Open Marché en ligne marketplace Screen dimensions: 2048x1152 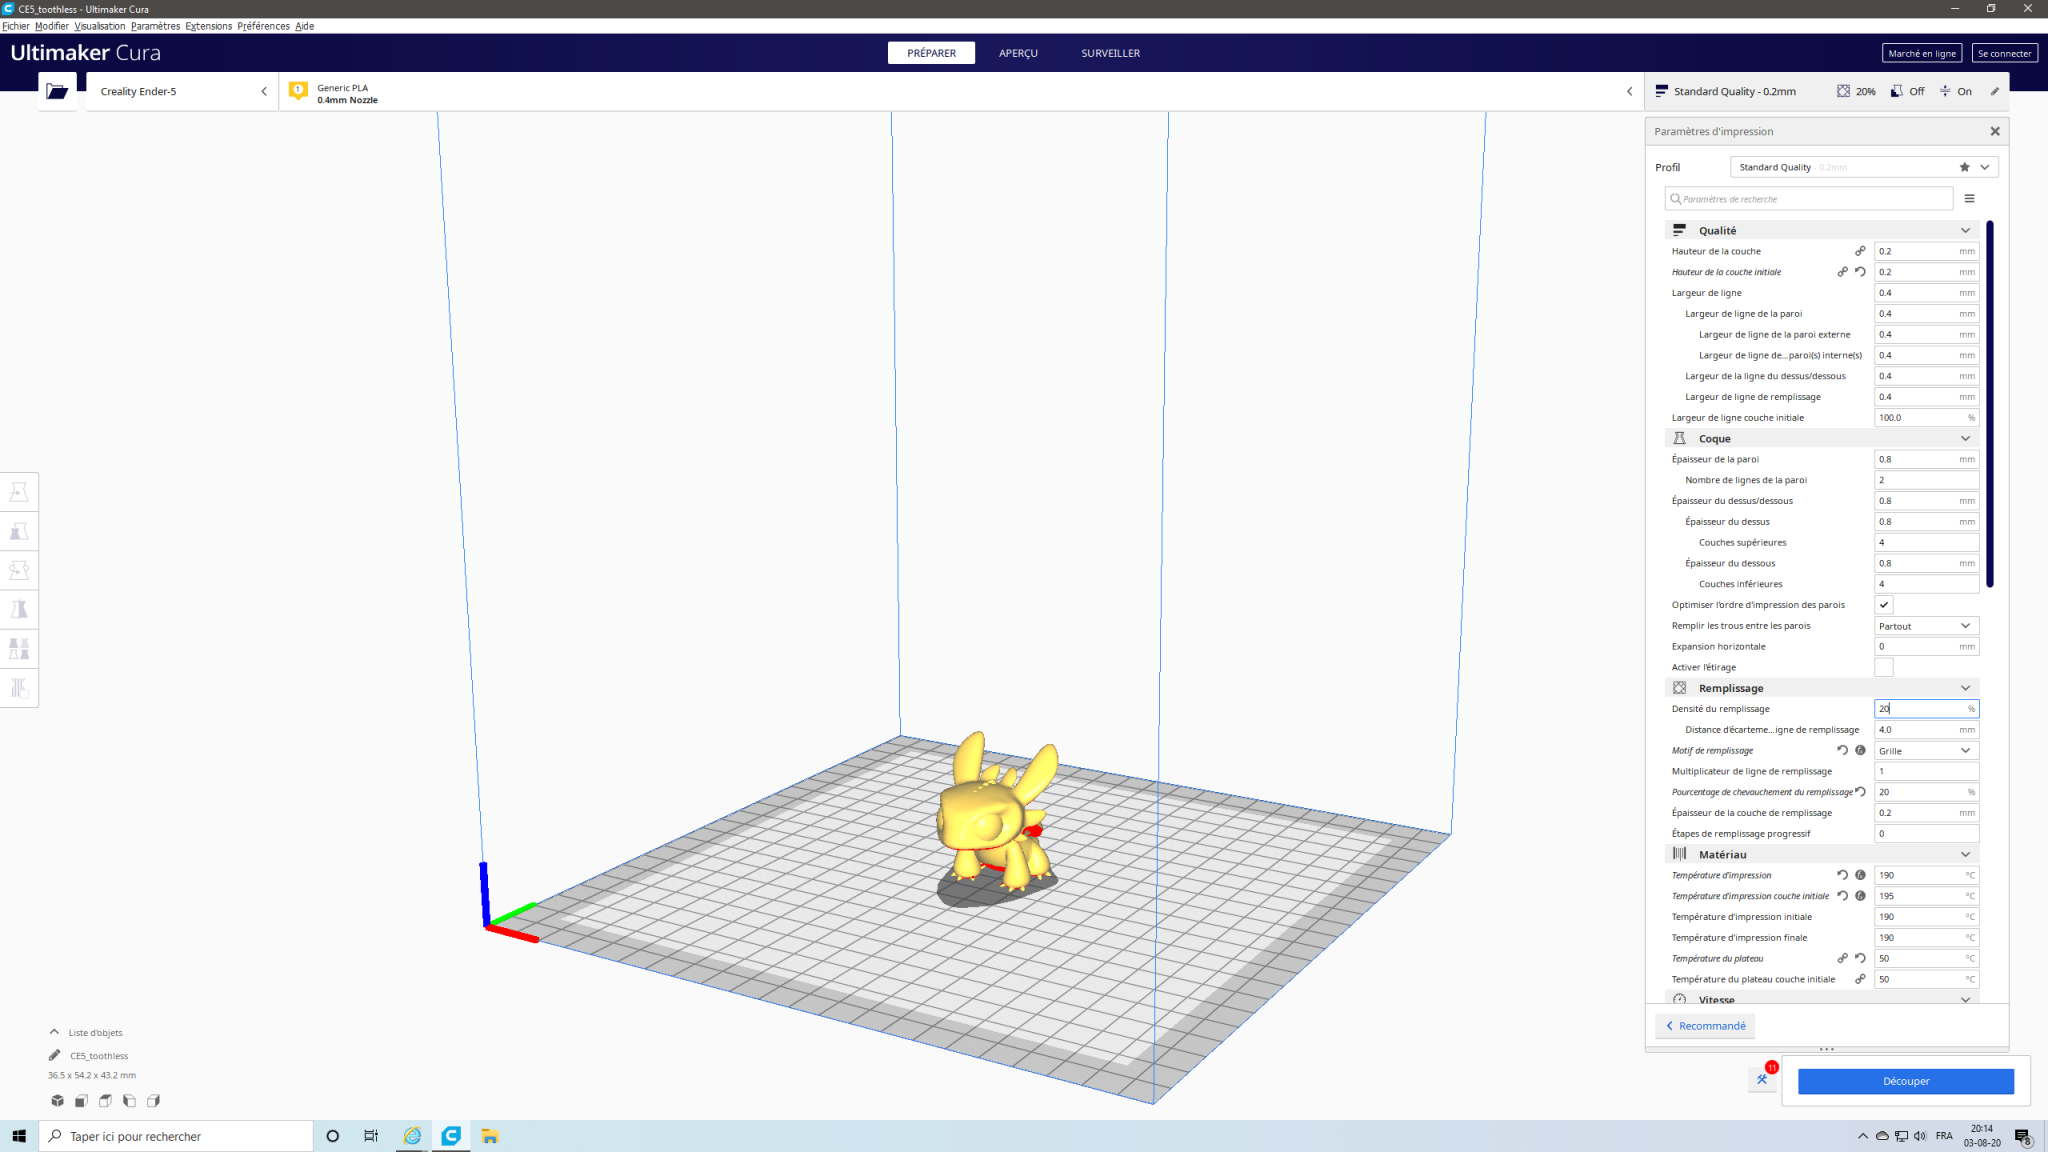[1922, 53]
